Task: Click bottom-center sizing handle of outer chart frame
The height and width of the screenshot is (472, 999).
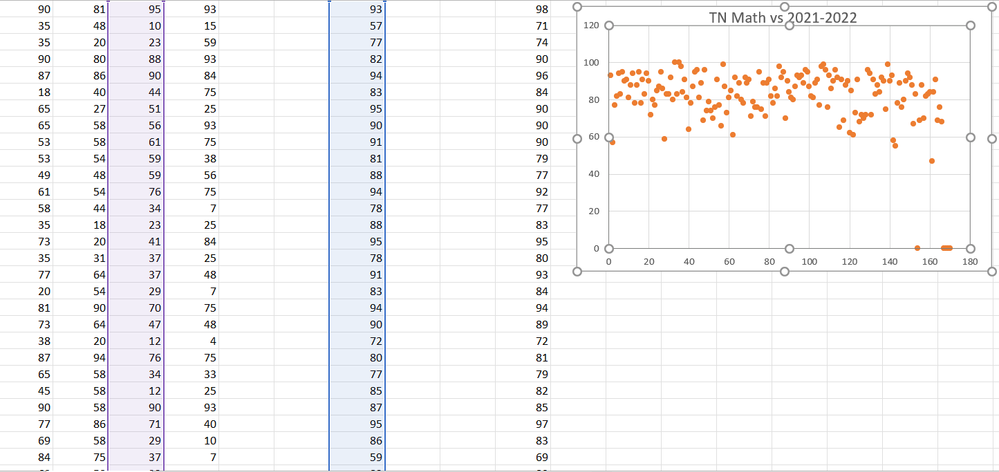Action: (784, 271)
